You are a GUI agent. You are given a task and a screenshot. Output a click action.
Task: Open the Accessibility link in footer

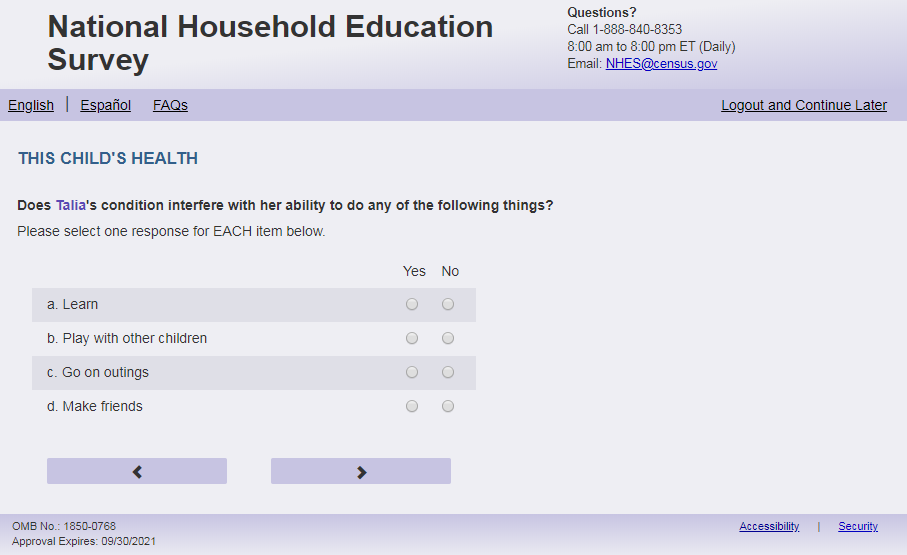769,527
